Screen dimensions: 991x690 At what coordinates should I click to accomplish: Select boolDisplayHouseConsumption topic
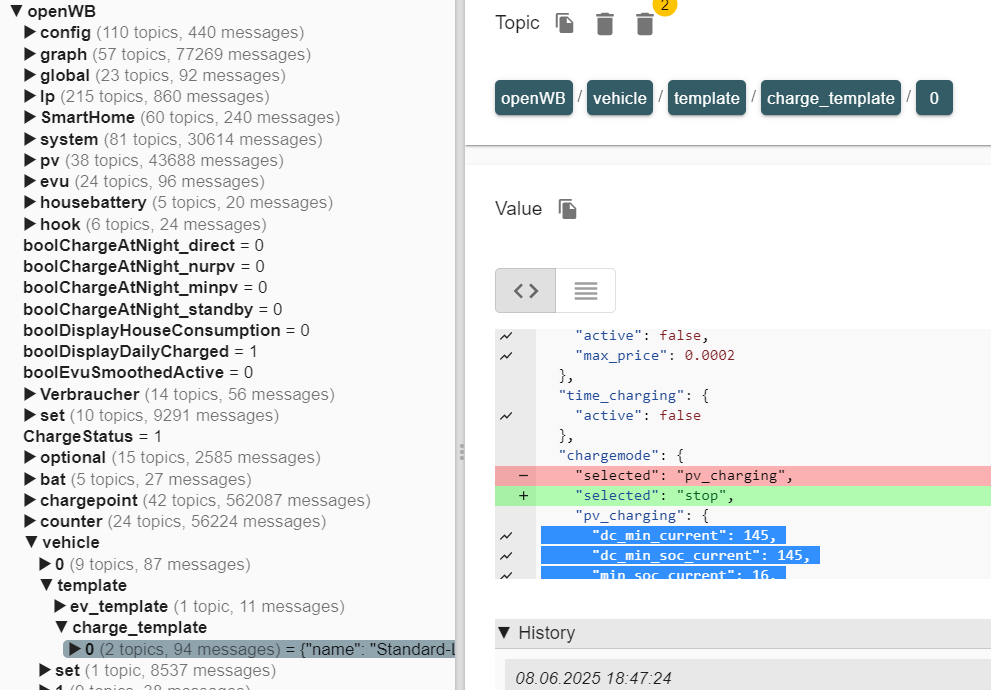point(166,330)
